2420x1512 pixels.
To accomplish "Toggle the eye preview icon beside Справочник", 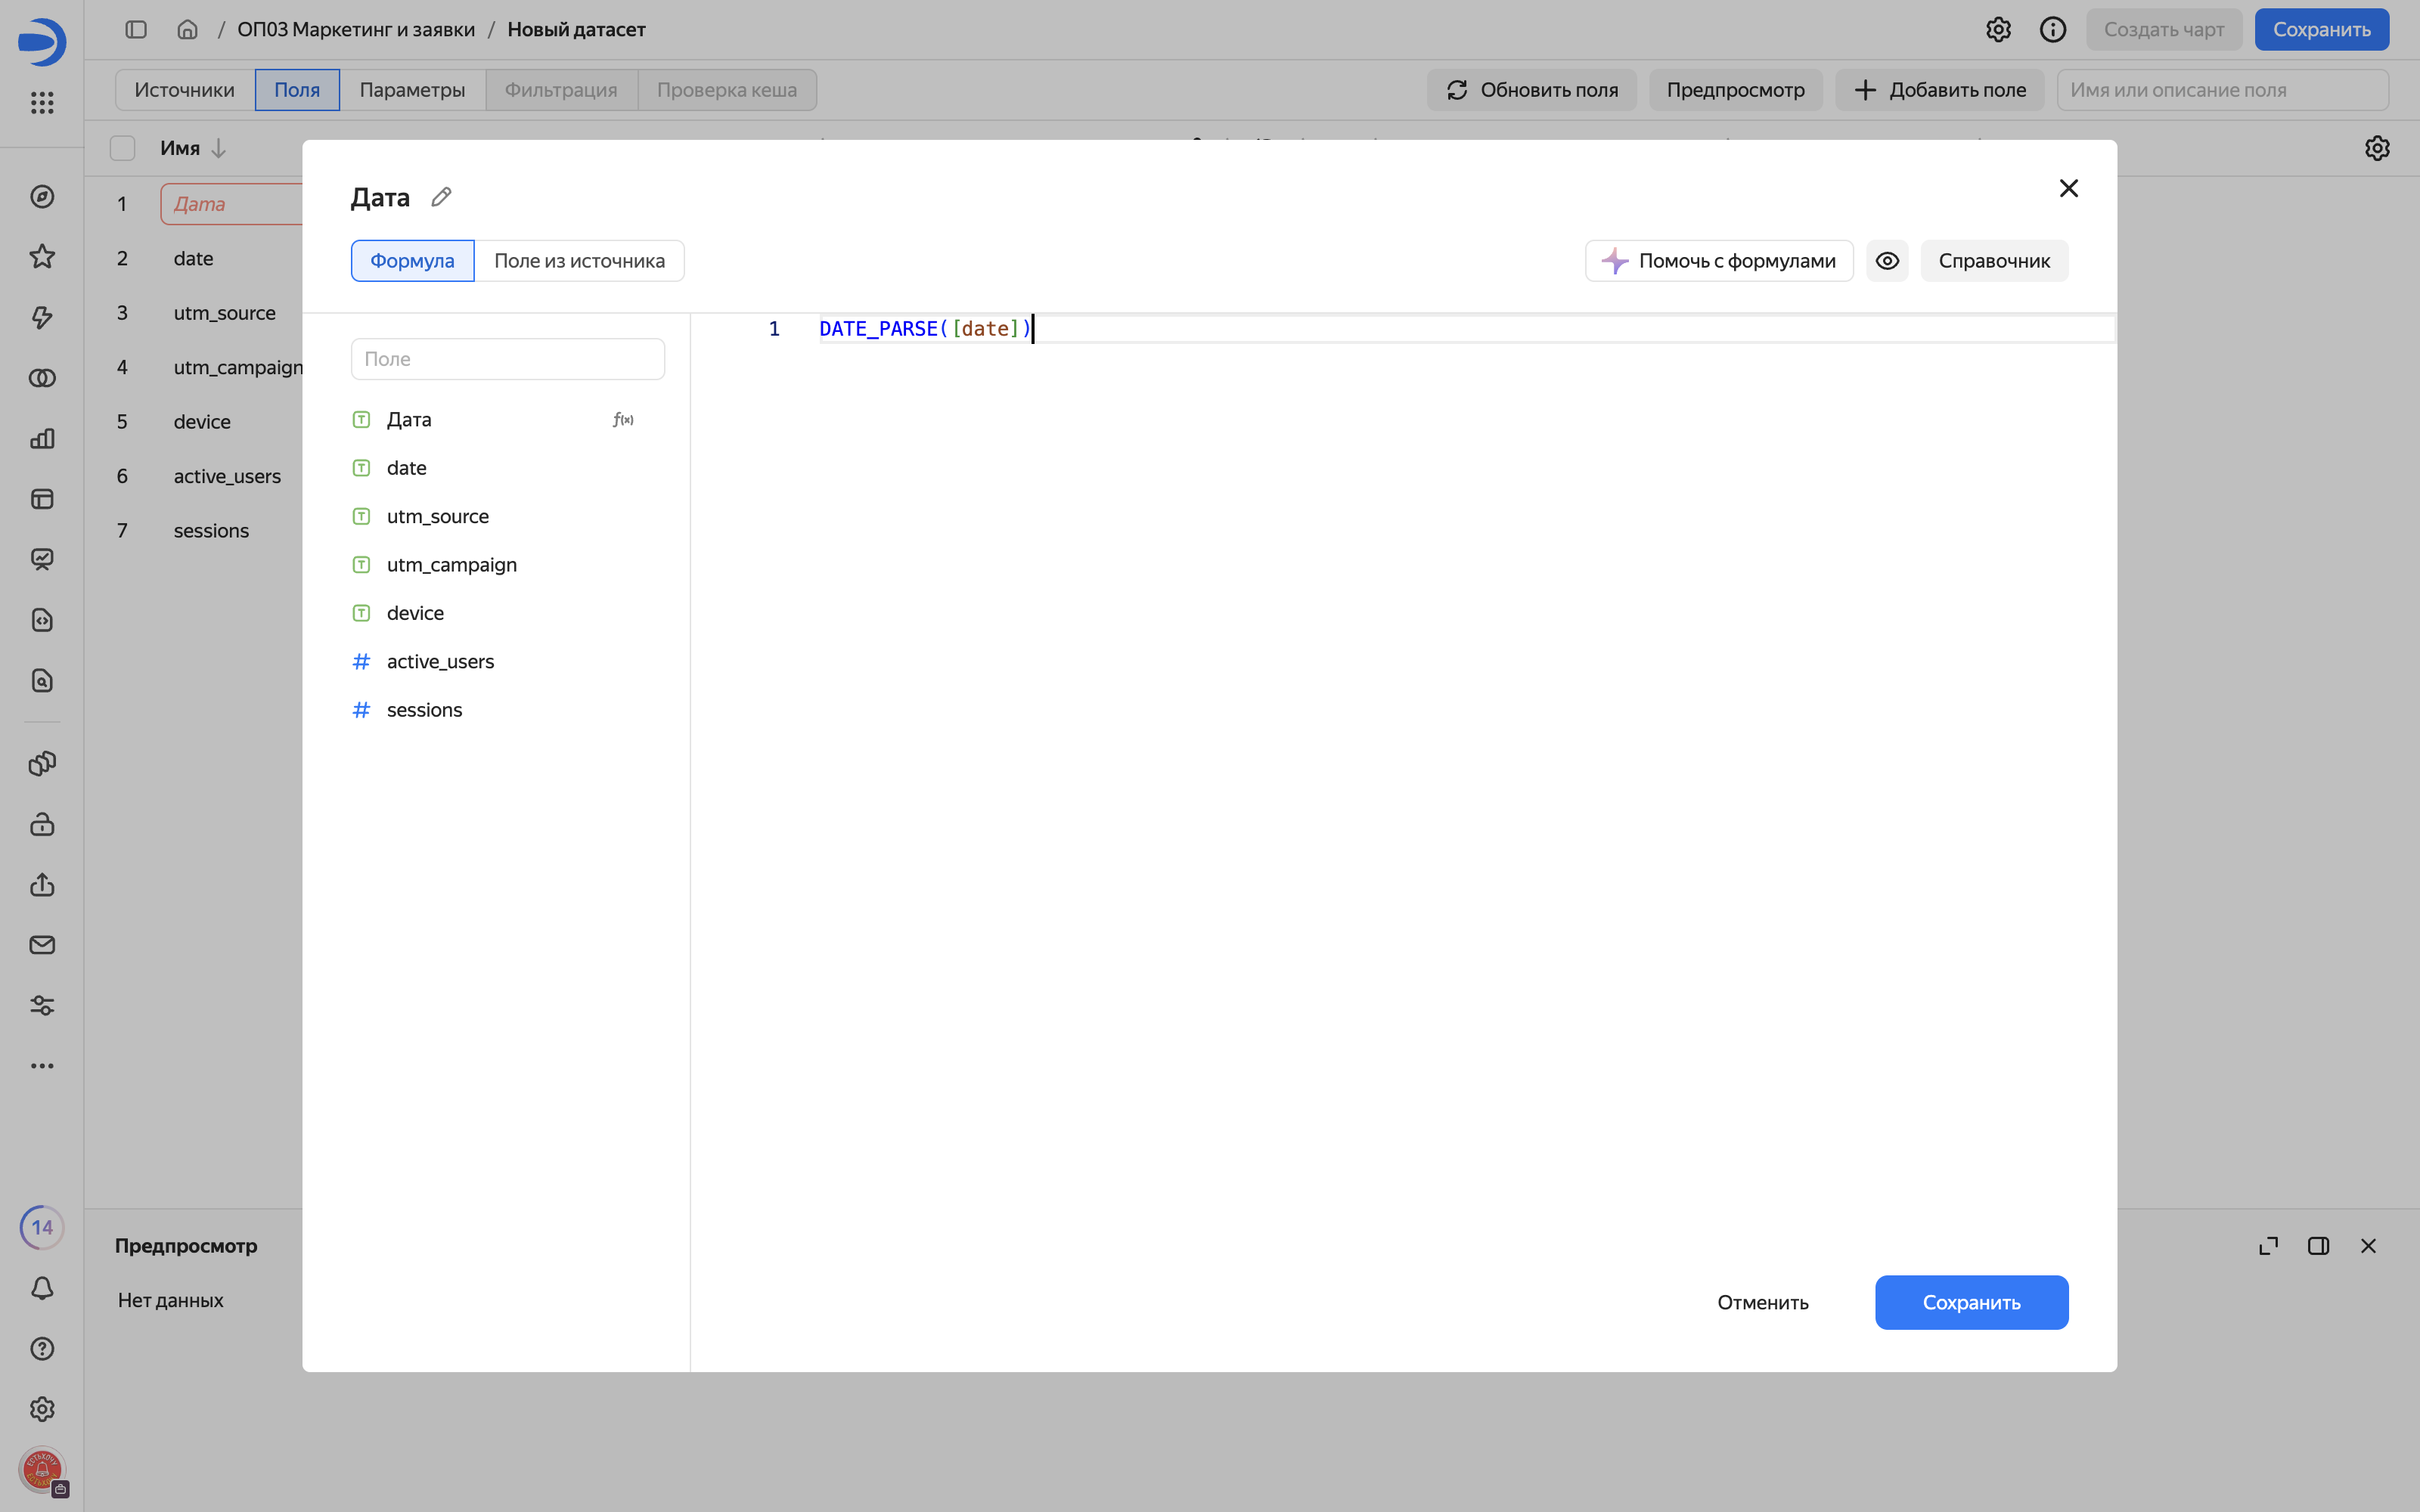I will 1886,261.
